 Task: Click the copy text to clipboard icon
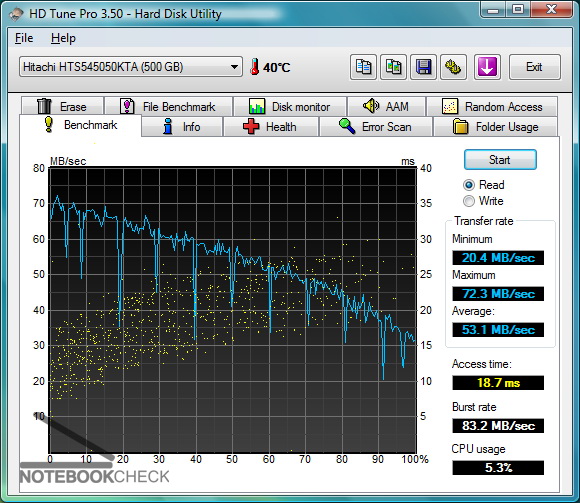[x=363, y=67]
